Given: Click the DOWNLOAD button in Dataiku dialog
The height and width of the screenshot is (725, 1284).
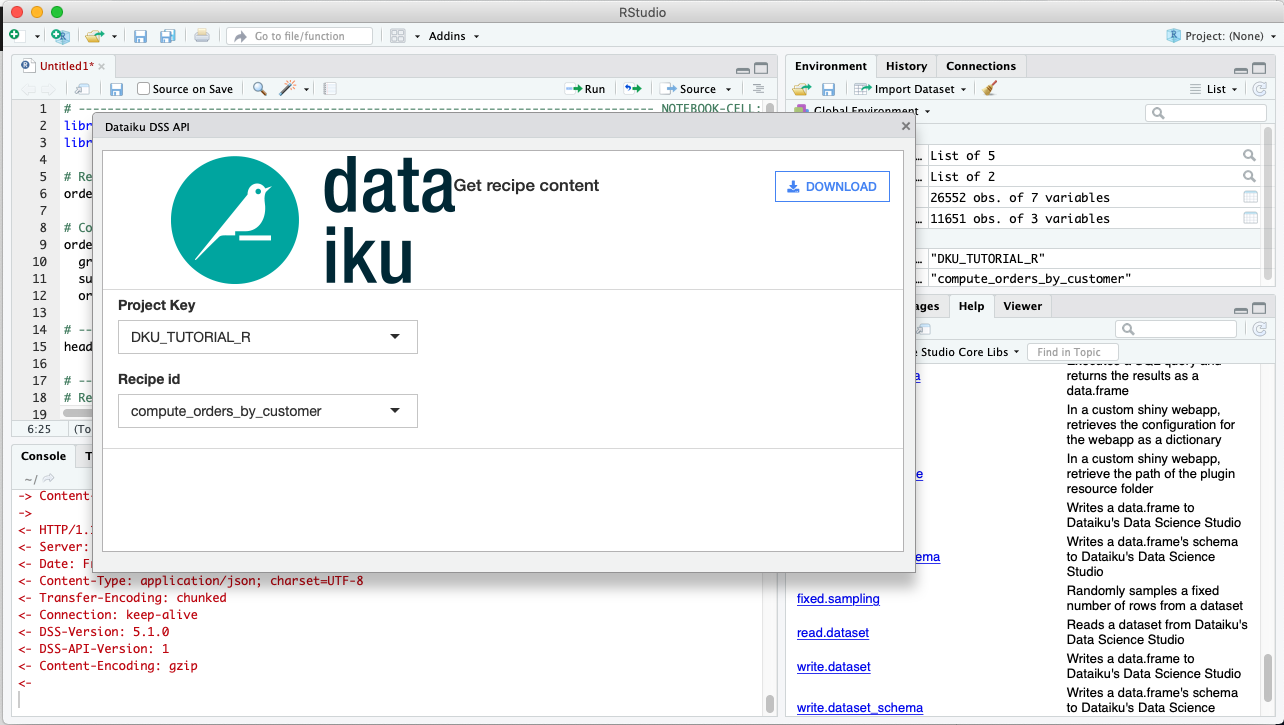Looking at the screenshot, I should [832, 186].
